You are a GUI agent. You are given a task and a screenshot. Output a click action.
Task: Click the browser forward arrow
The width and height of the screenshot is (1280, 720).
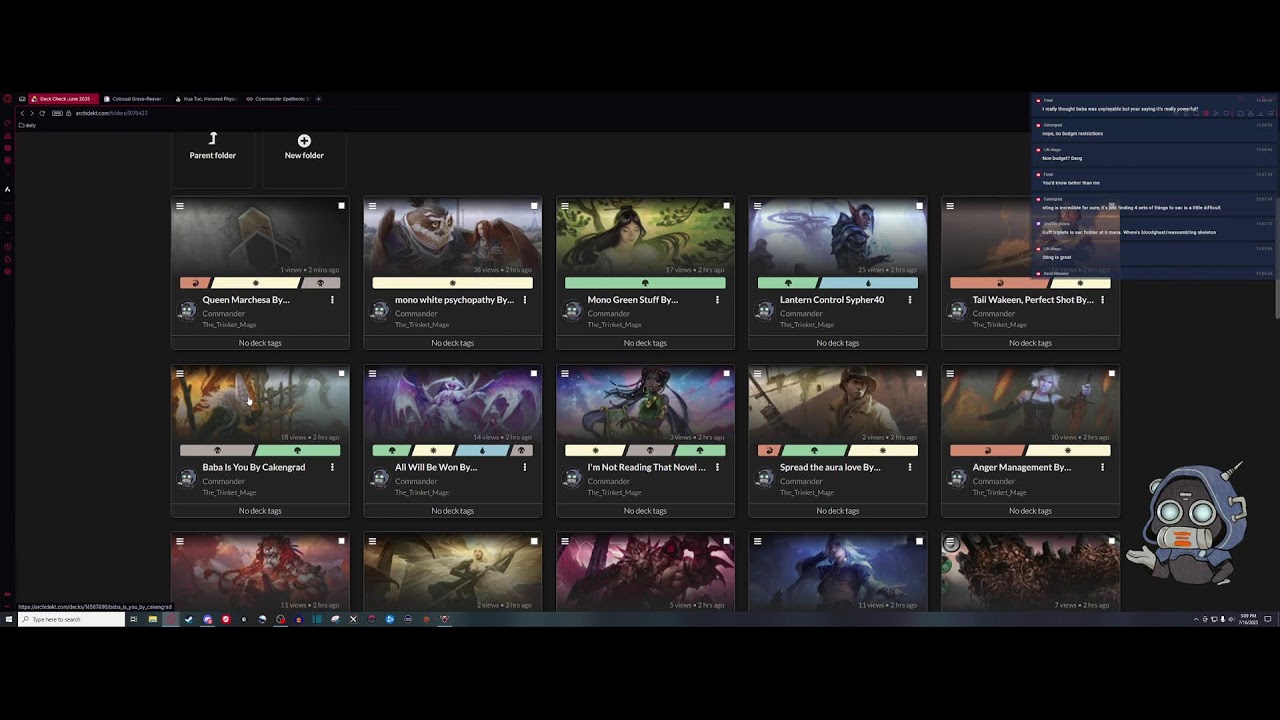[32, 113]
